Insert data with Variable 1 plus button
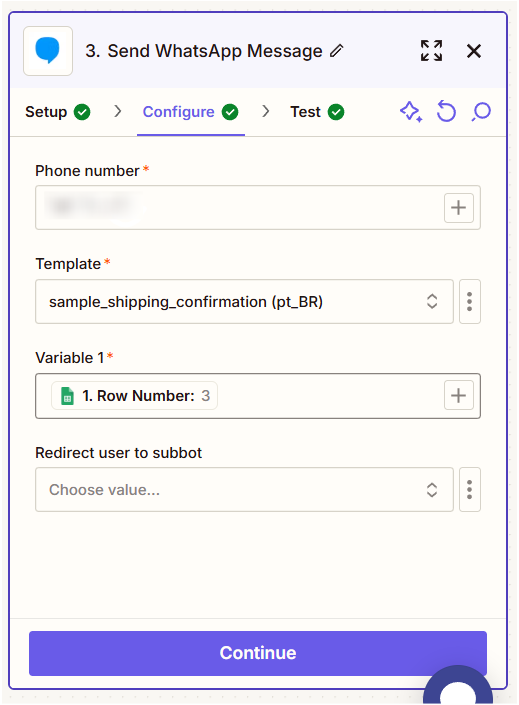Viewport: 519px width, 705px height. click(459, 396)
